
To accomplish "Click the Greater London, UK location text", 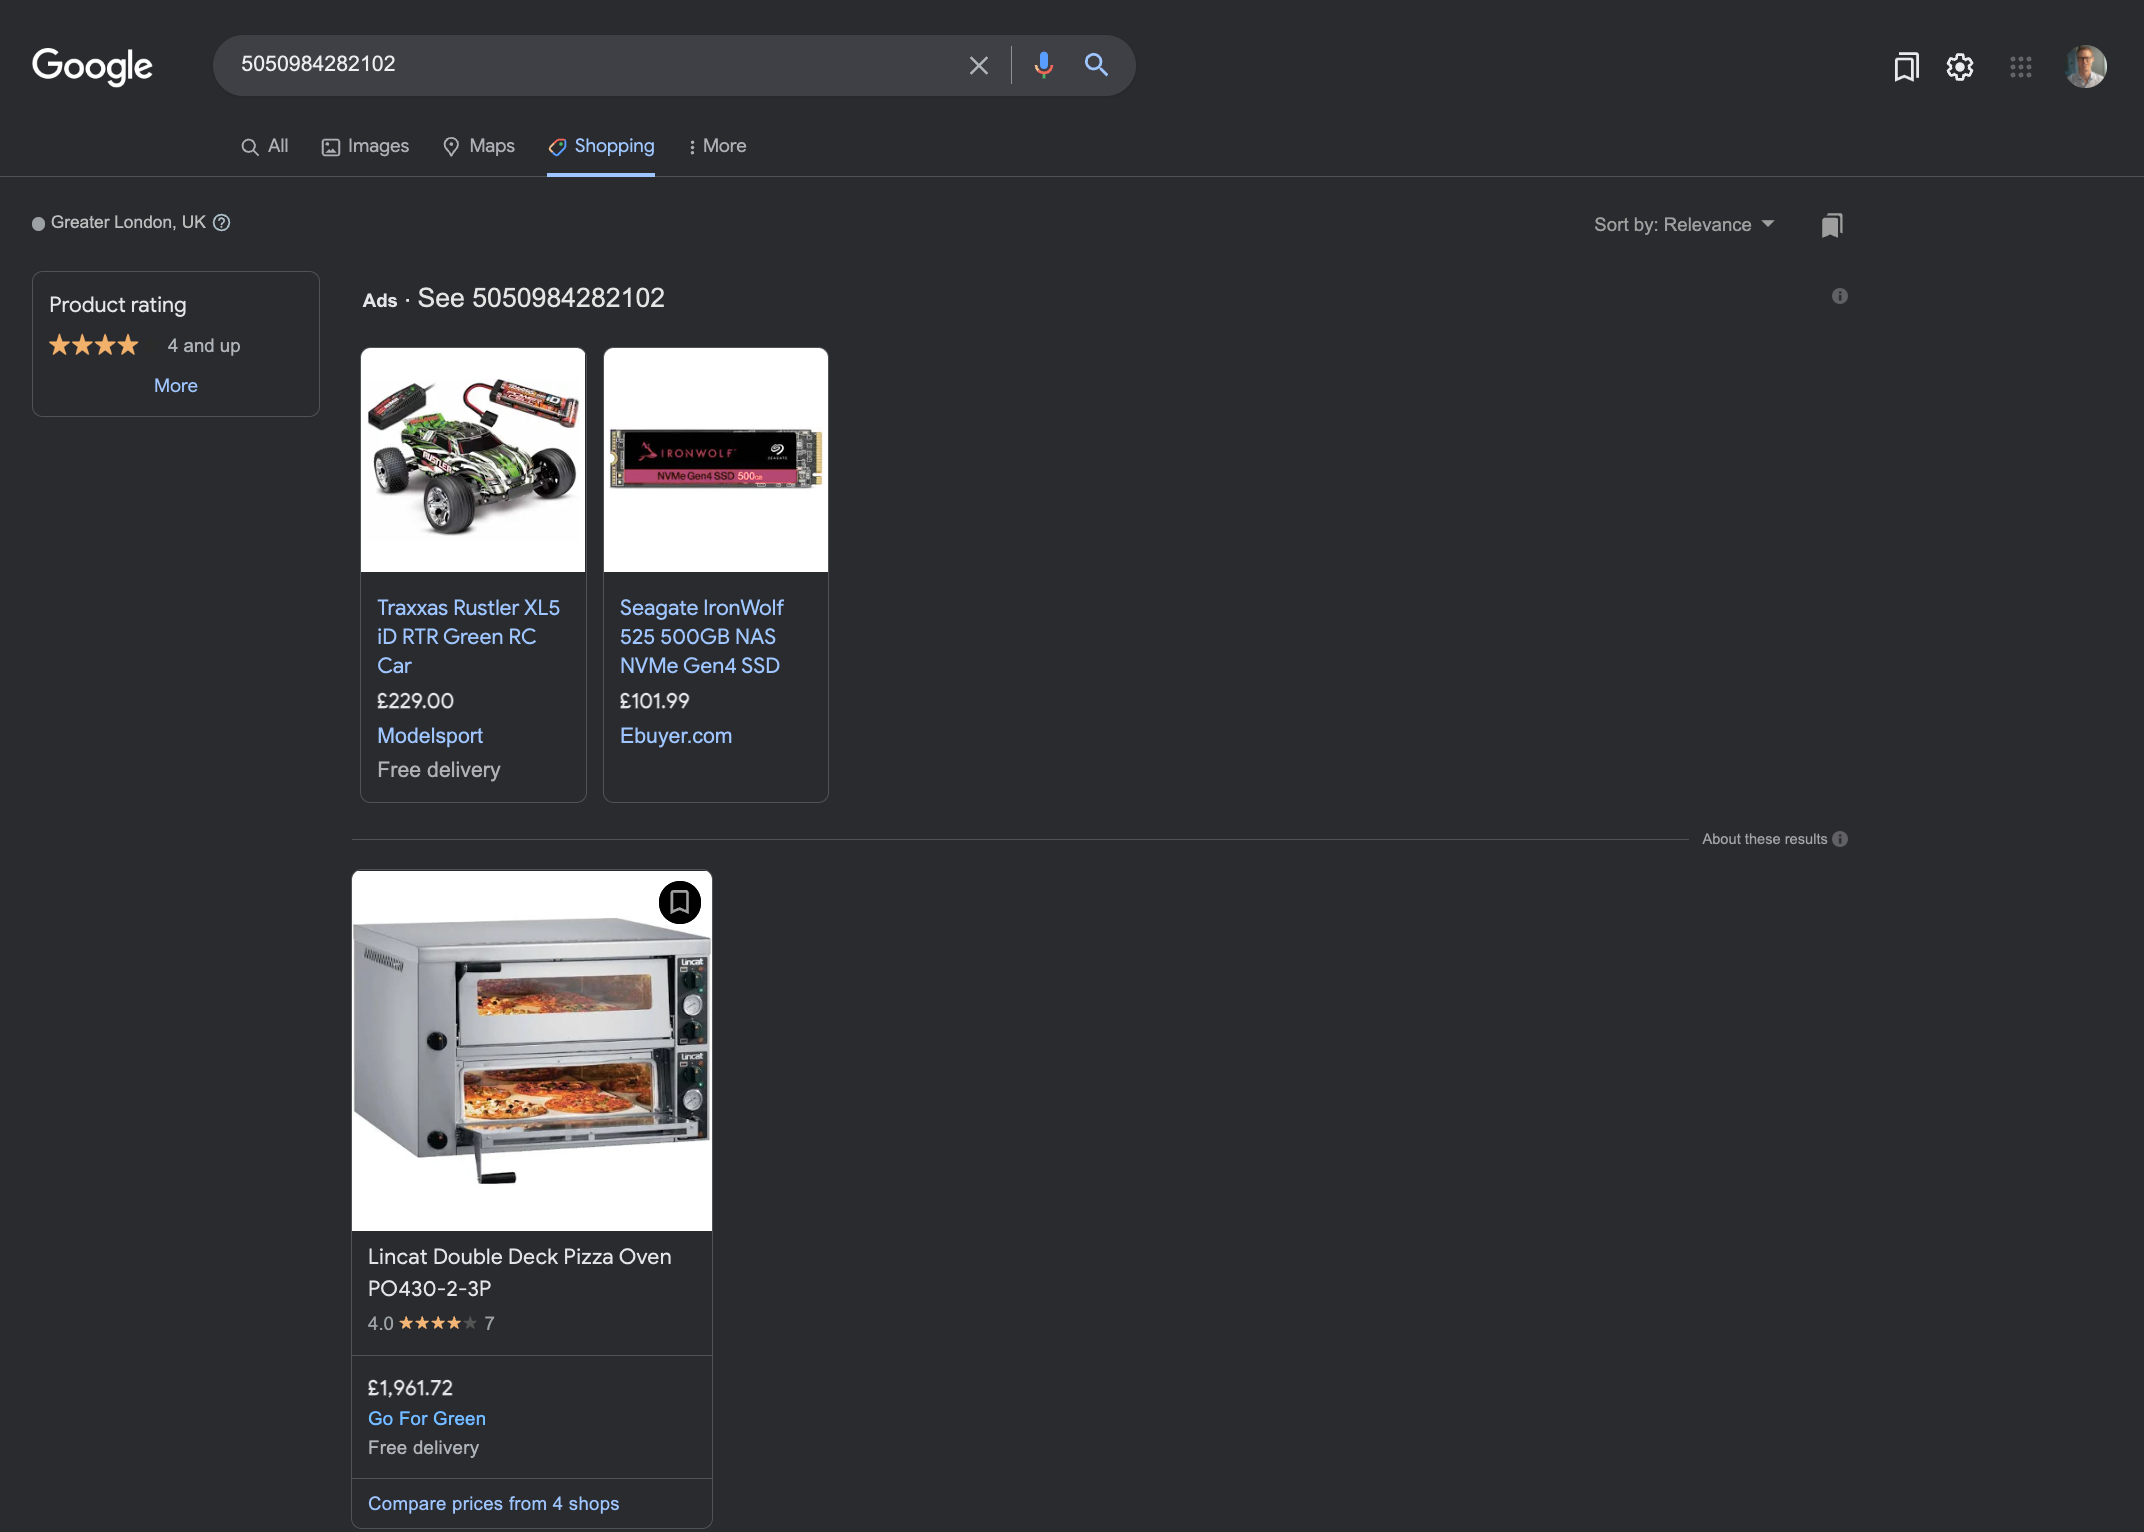I will 128,222.
